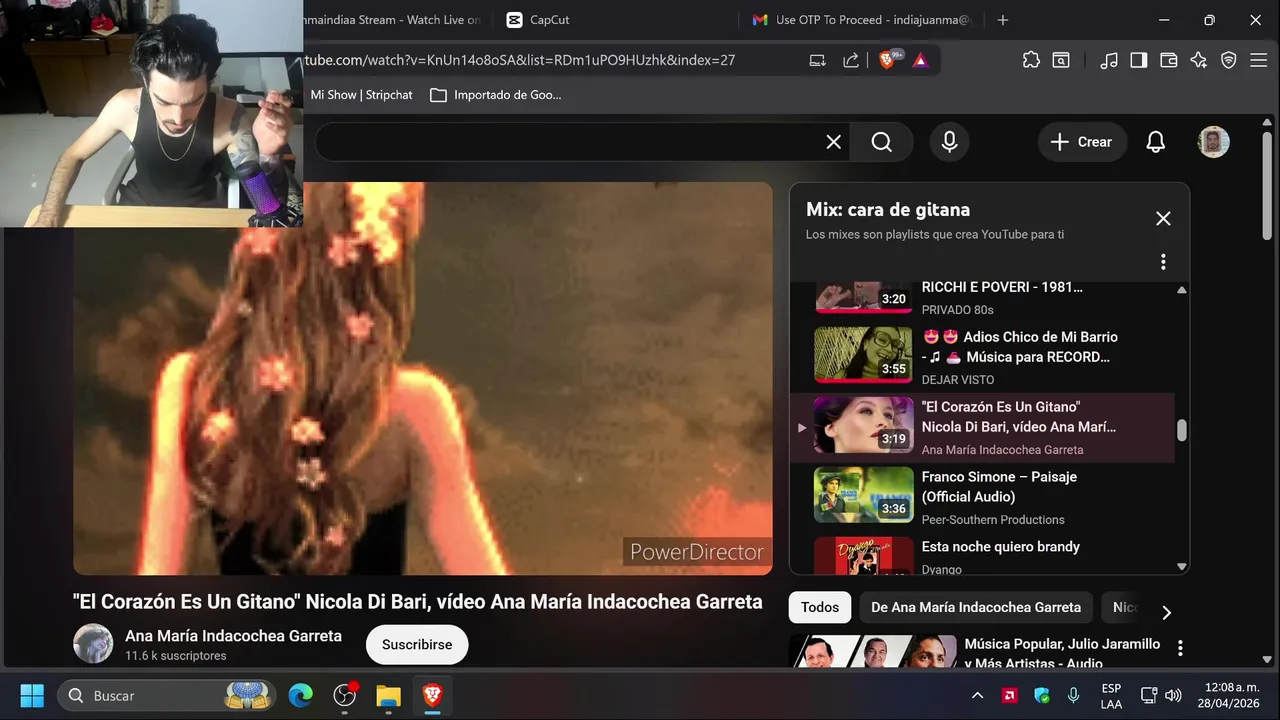Click the share page arrow icon

[851, 60]
